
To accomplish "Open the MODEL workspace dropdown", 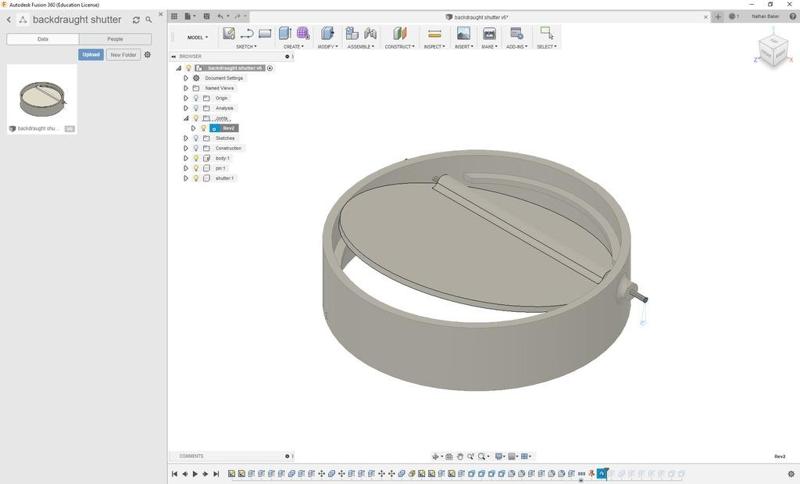I will 197,37.
